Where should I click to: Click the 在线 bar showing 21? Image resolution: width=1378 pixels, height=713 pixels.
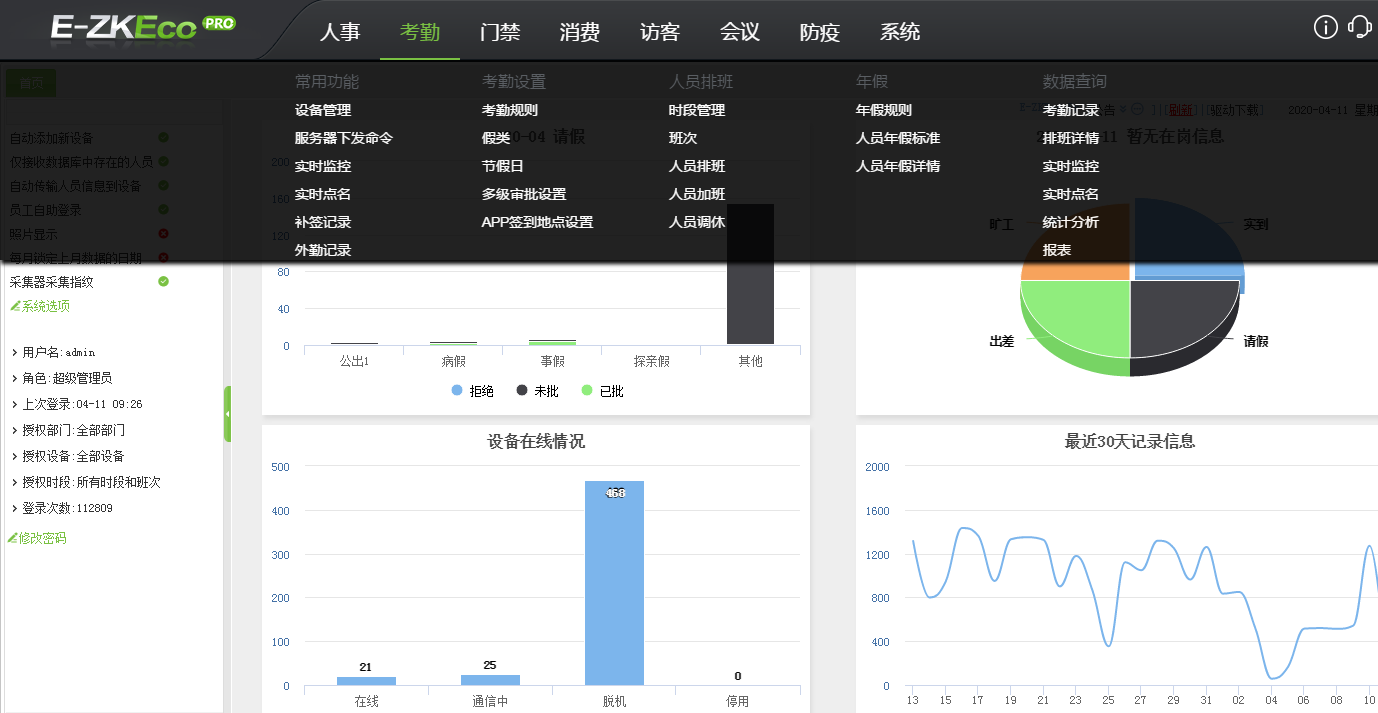point(366,681)
